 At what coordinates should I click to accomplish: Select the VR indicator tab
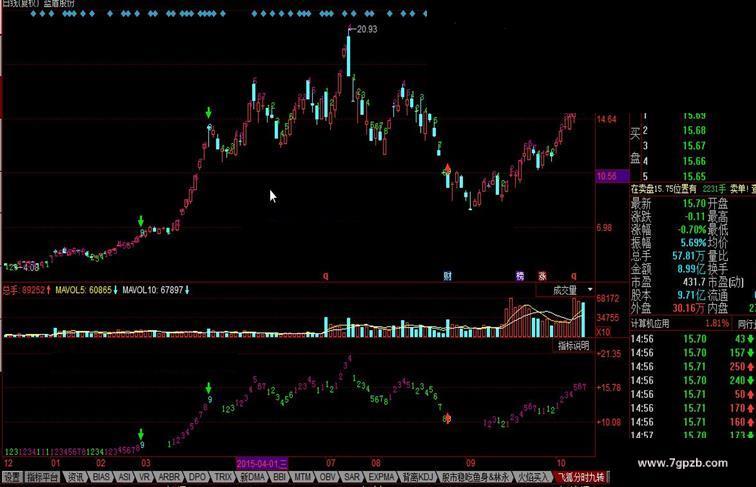tap(144, 477)
